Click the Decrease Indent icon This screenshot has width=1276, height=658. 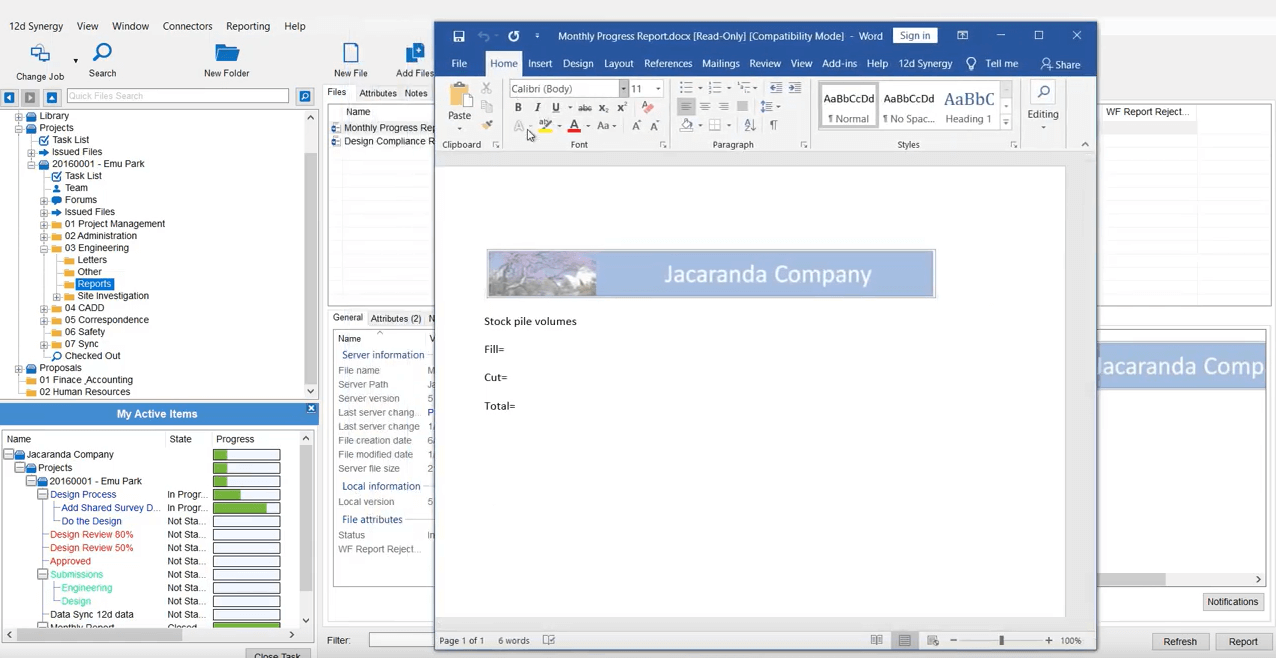(x=776, y=89)
